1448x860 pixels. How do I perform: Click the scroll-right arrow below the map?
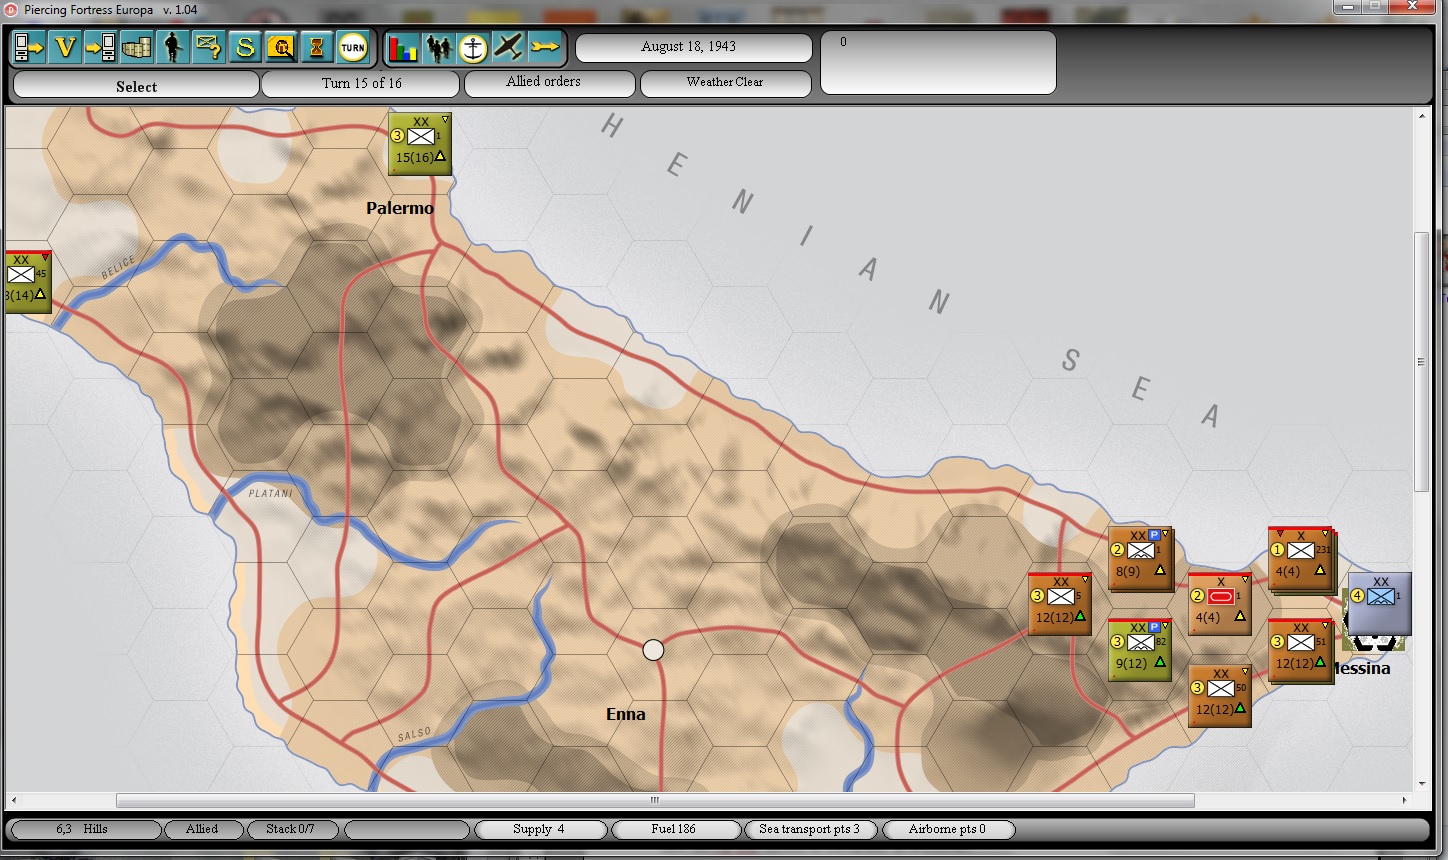1404,800
